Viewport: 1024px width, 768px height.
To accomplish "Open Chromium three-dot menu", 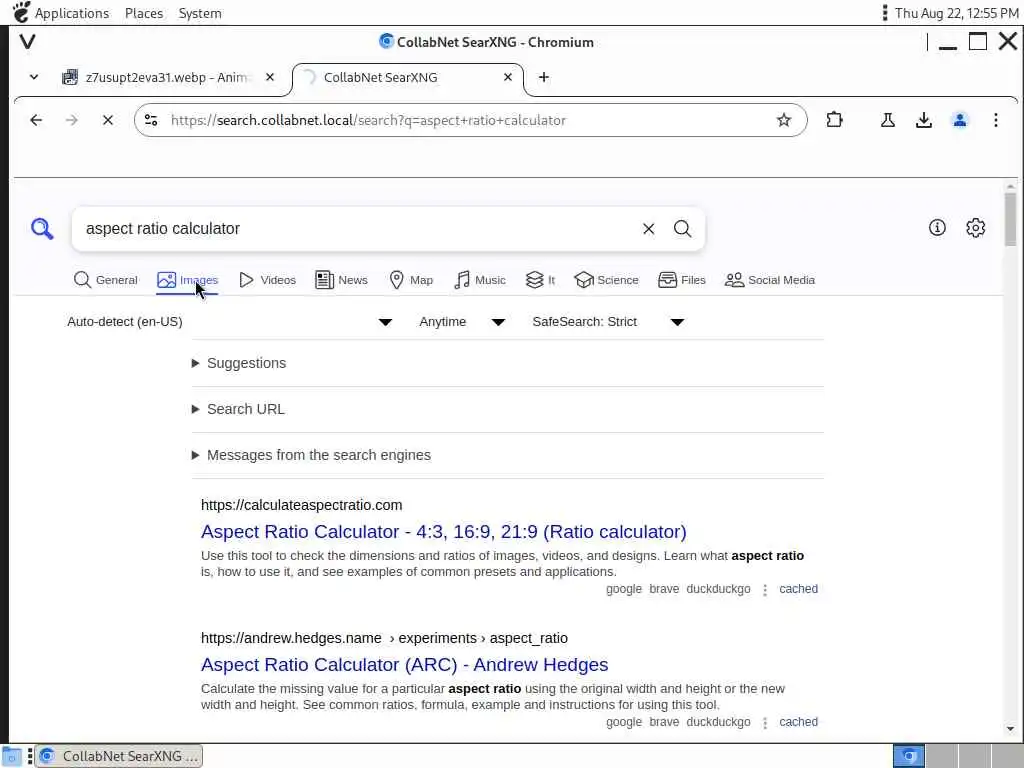I will (996, 120).
